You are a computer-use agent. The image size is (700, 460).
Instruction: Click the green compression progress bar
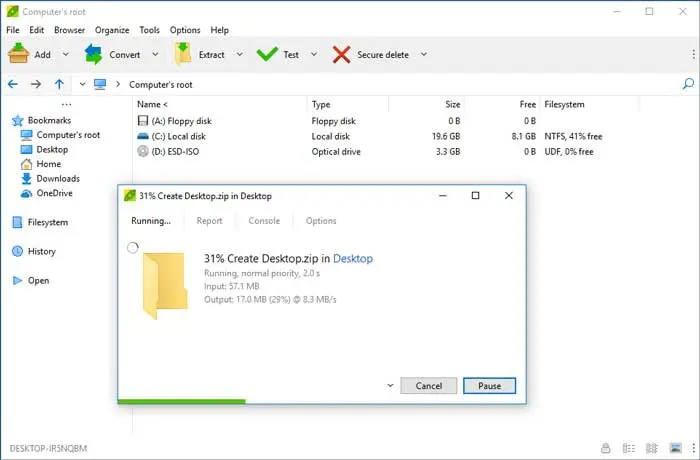click(182, 401)
